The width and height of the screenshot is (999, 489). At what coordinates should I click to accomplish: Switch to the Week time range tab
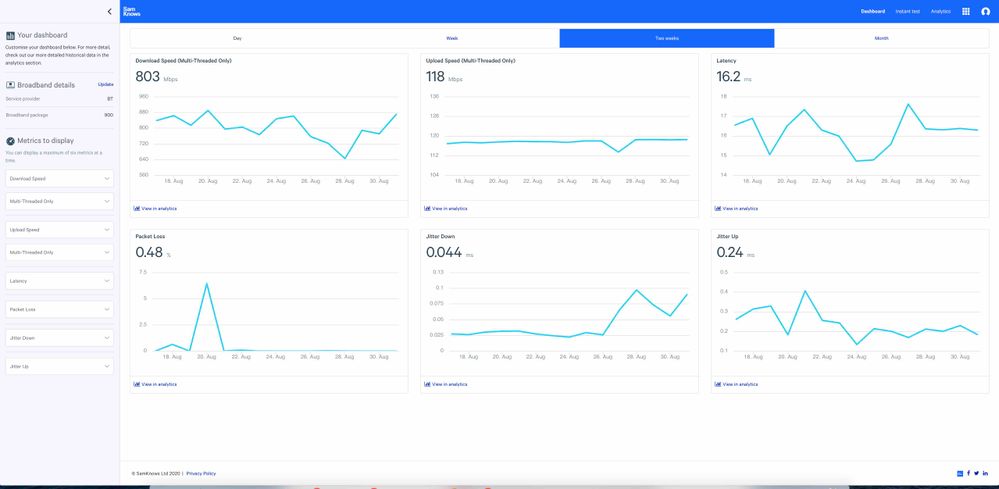click(452, 38)
